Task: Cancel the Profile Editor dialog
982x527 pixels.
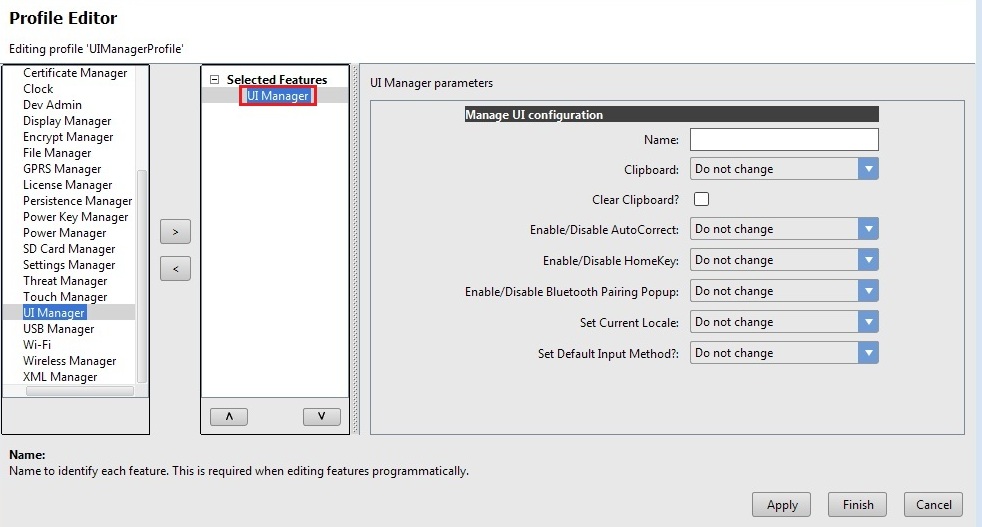Action: point(933,505)
